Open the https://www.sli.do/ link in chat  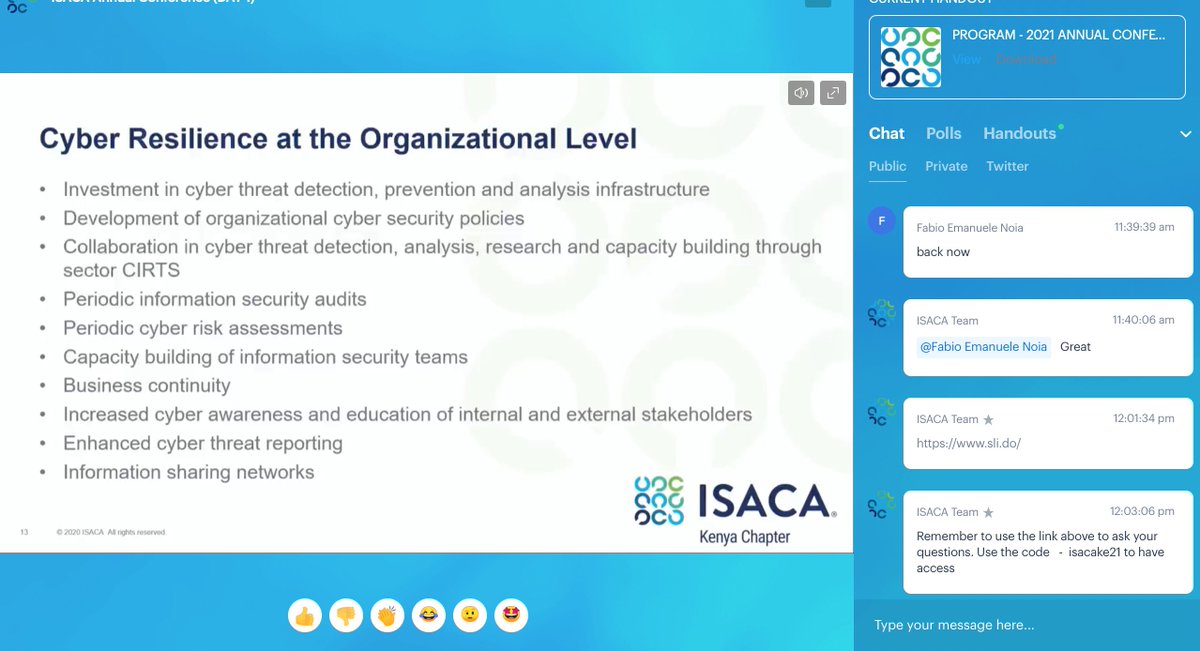(968, 443)
